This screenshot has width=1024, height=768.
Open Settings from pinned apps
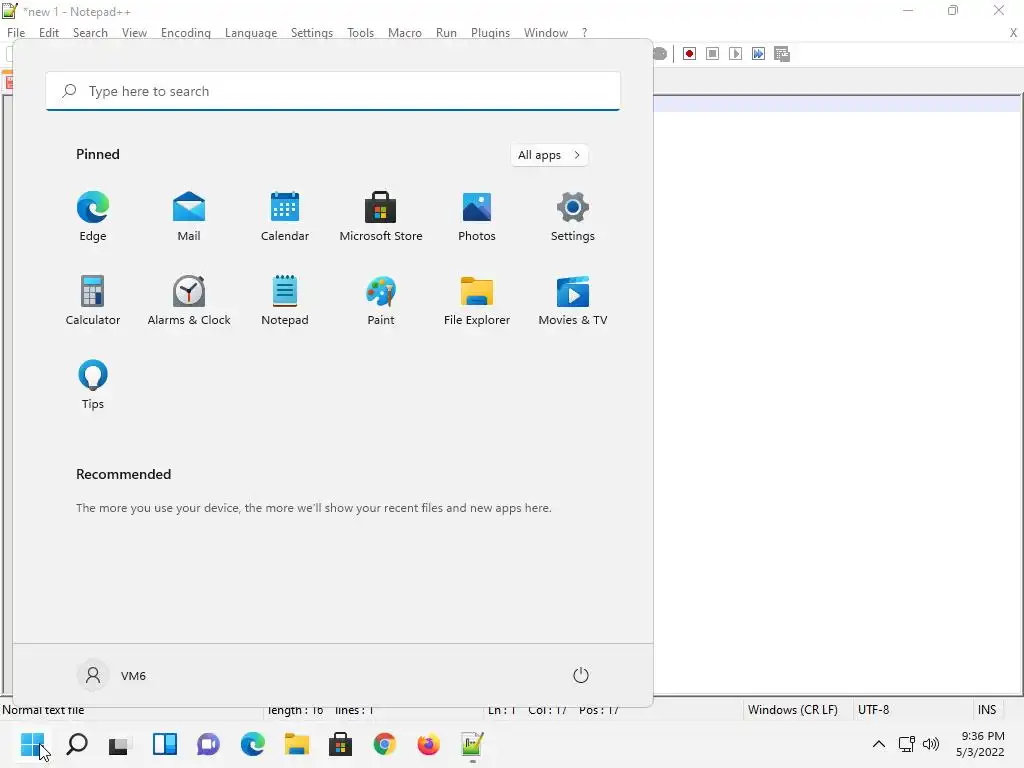pyautogui.click(x=573, y=217)
